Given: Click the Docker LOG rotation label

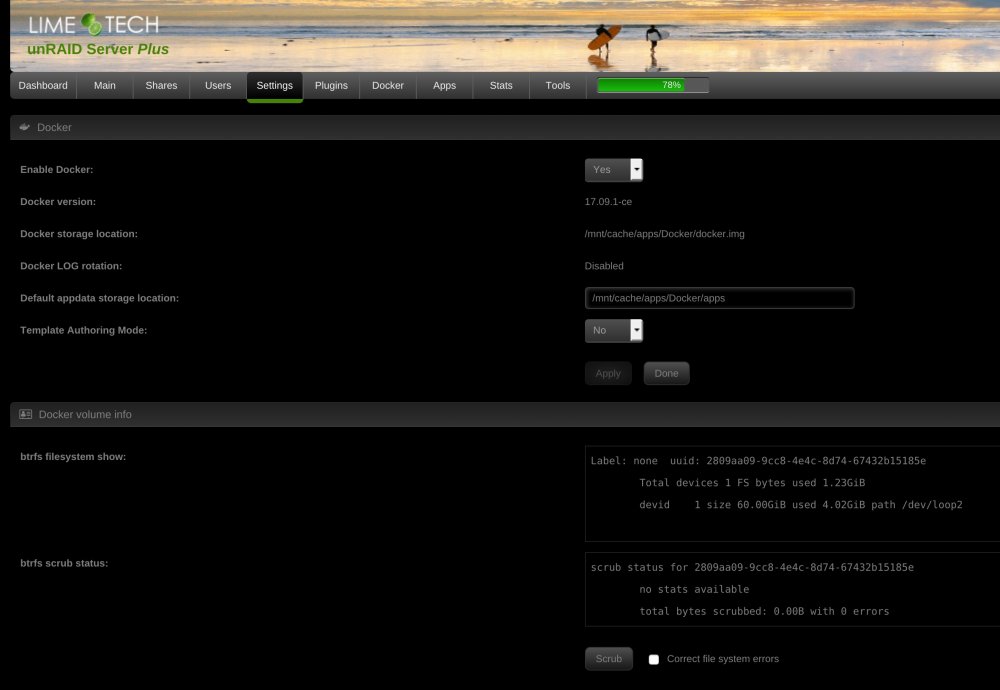Looking at the screenshot, I should point(71,266).
